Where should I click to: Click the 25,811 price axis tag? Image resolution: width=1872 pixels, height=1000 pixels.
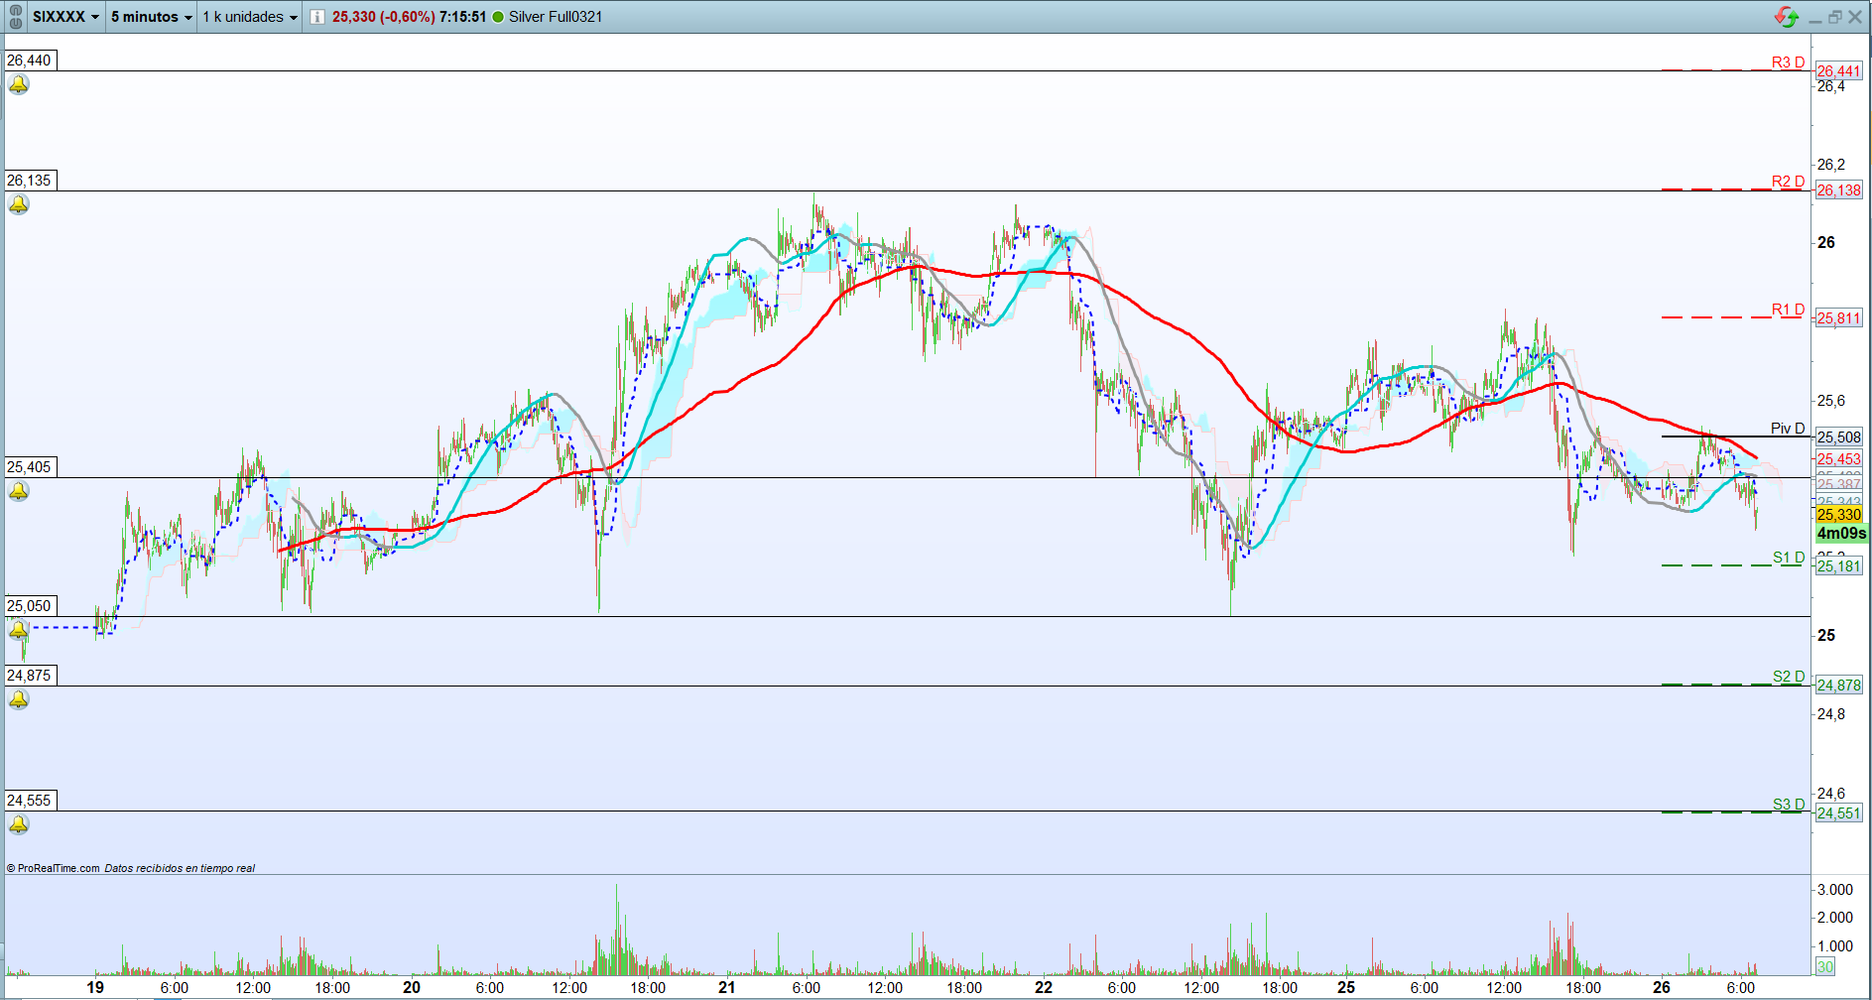(x=1839, y=318)
